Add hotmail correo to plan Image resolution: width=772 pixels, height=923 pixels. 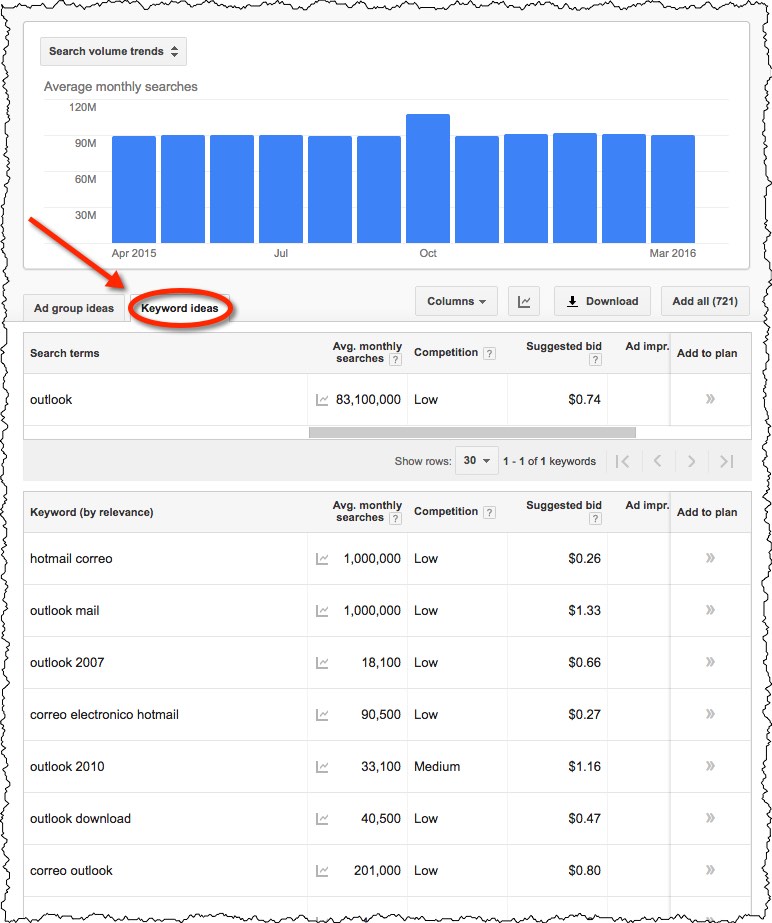(x=710, y=558)
